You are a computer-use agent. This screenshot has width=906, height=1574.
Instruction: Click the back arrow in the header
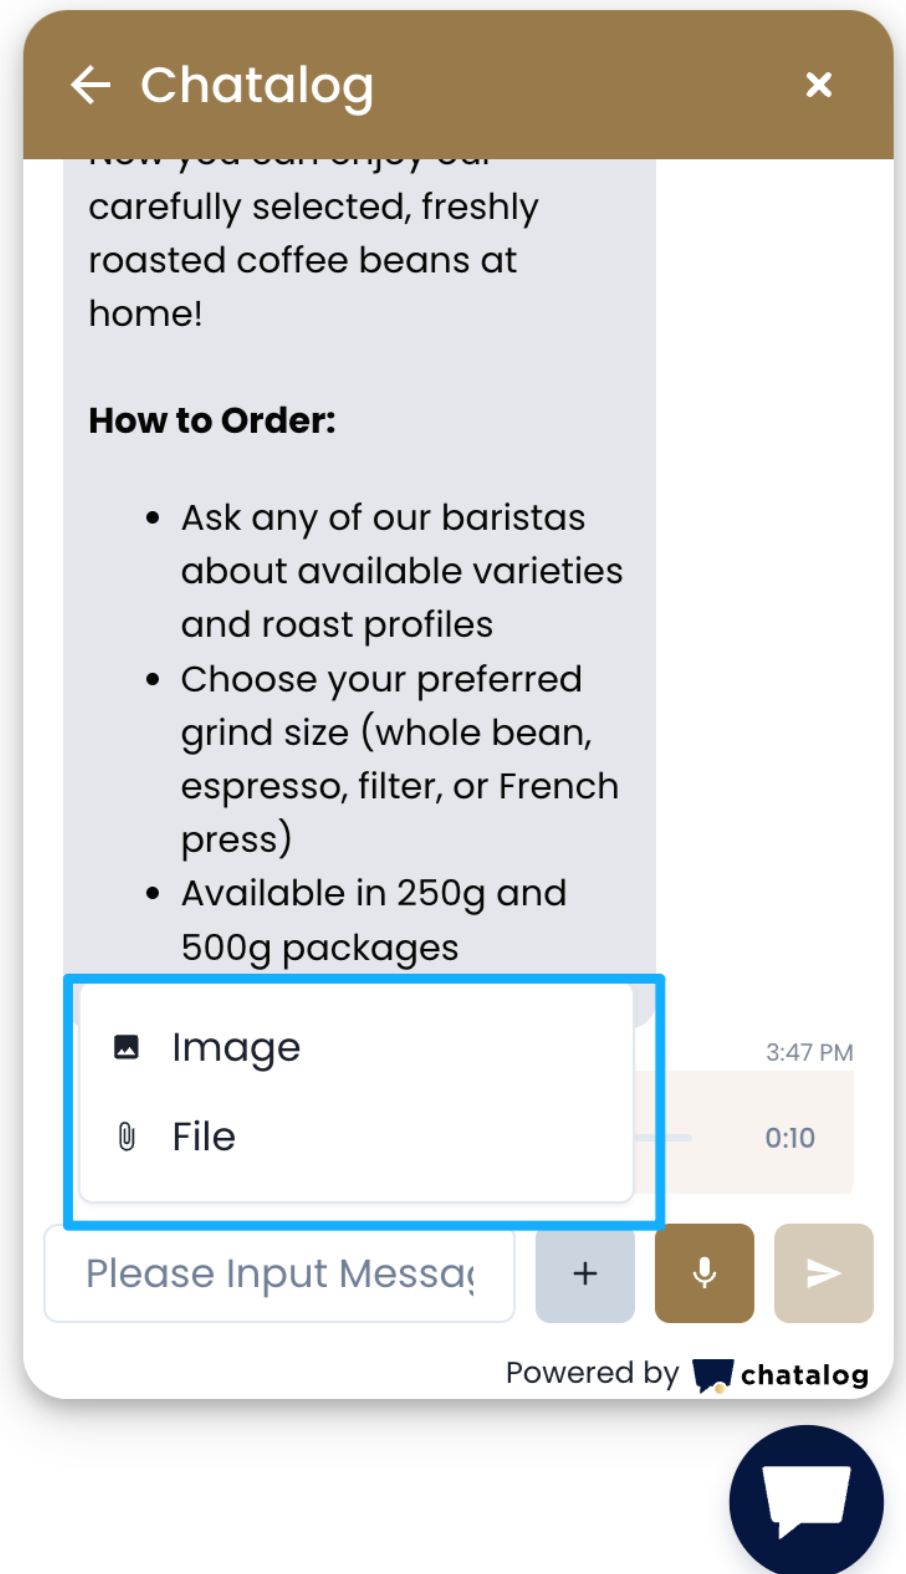pos(91,85)
